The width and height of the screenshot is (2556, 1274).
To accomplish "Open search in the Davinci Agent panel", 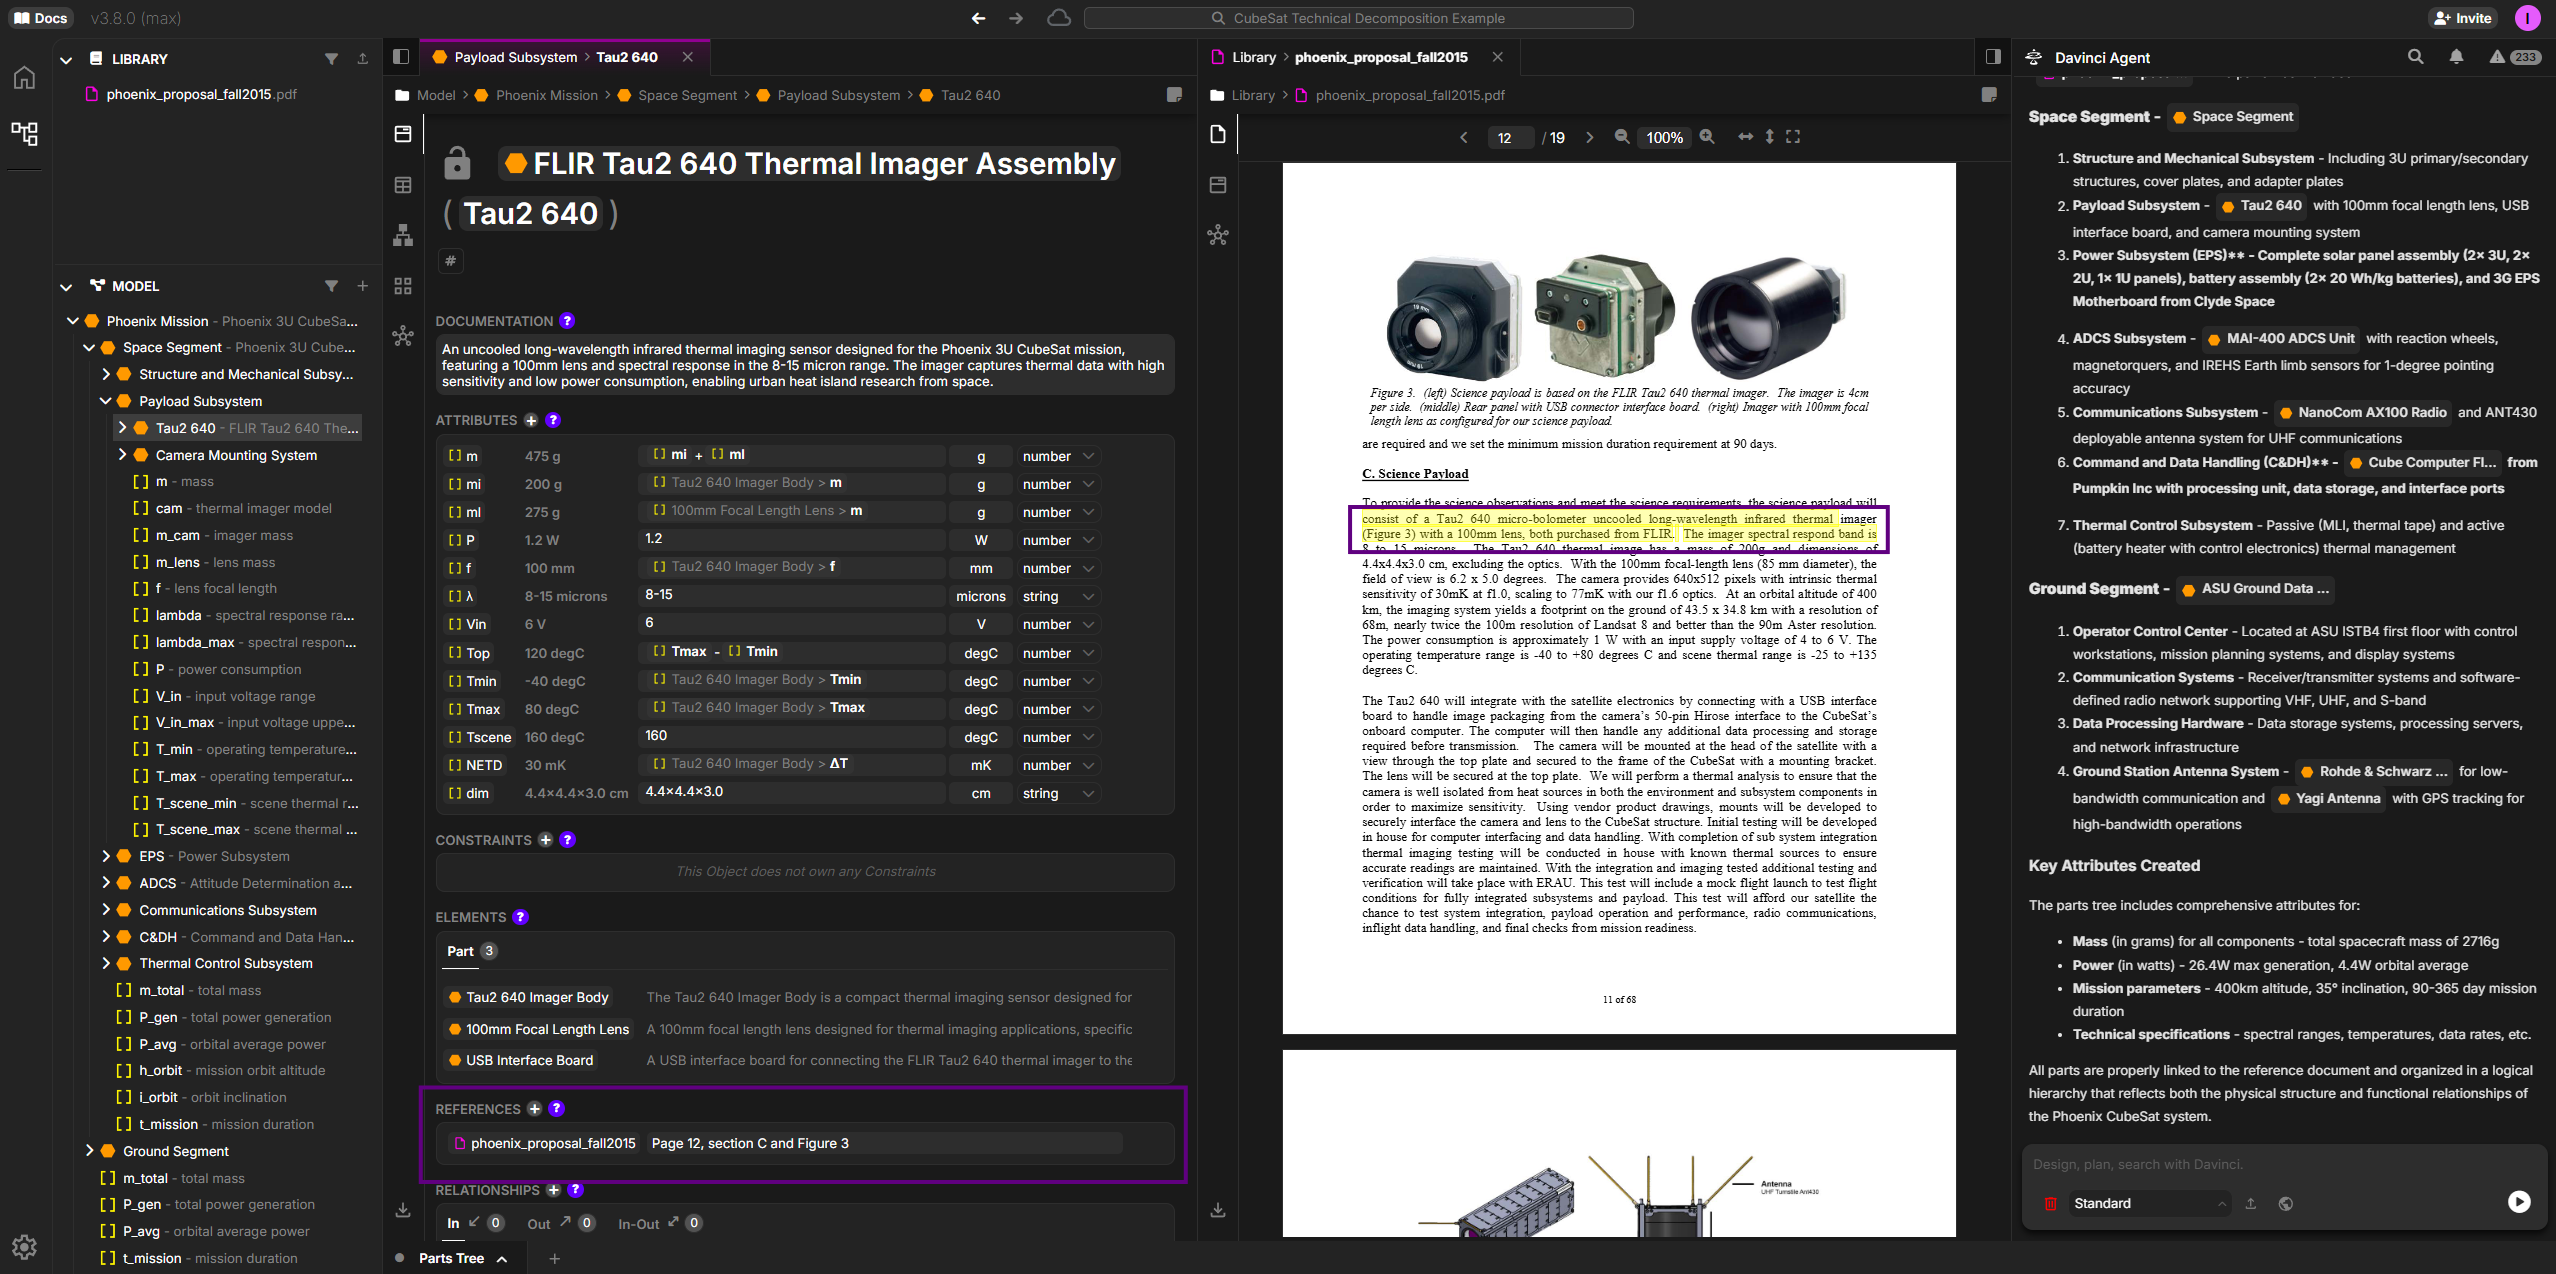I will (x=2415, y=57).
